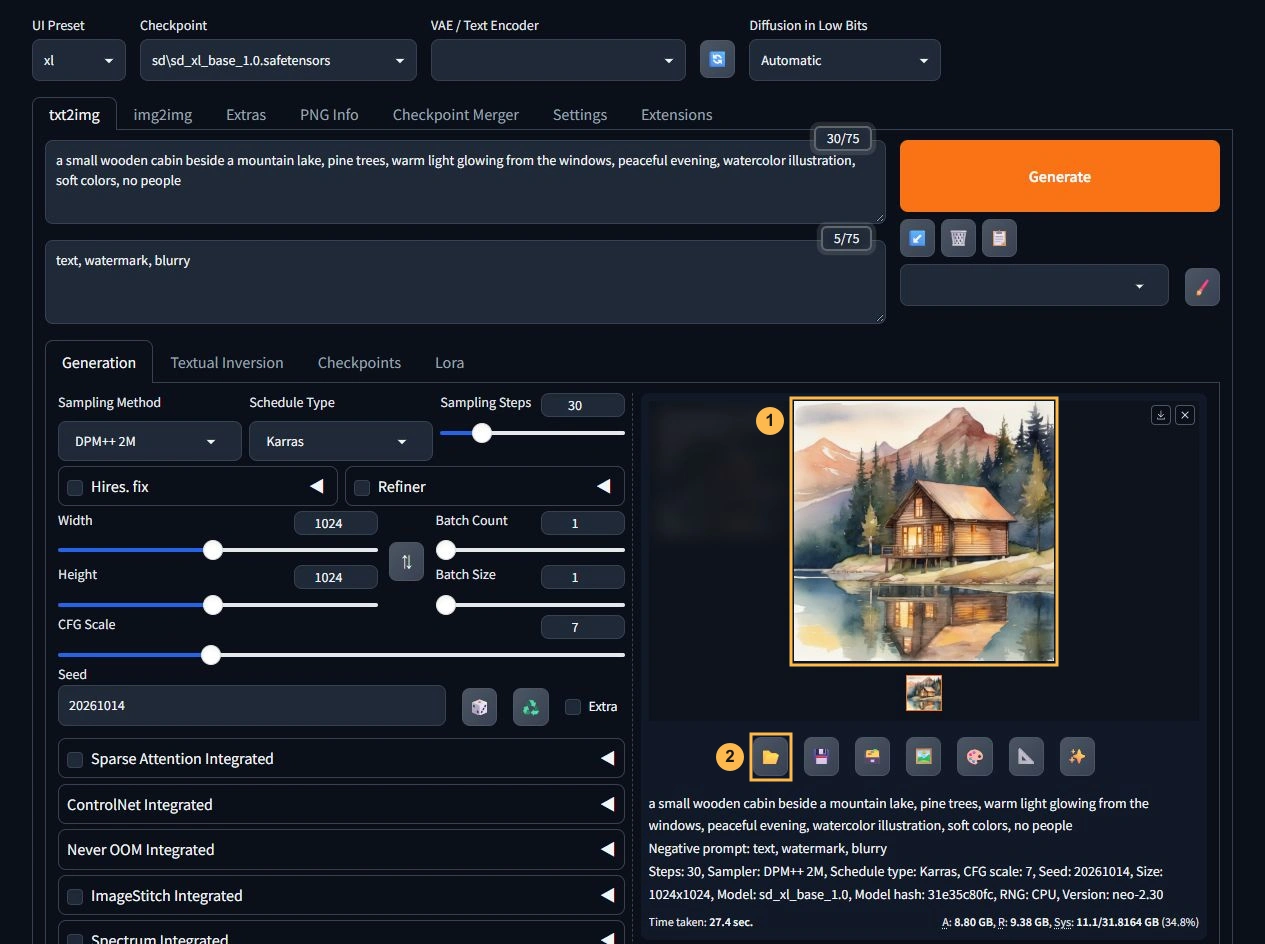1265x944 pixels.
Task: Randomize seed with the dice icon
Action: pyautogui.click(x=479, y=707)
